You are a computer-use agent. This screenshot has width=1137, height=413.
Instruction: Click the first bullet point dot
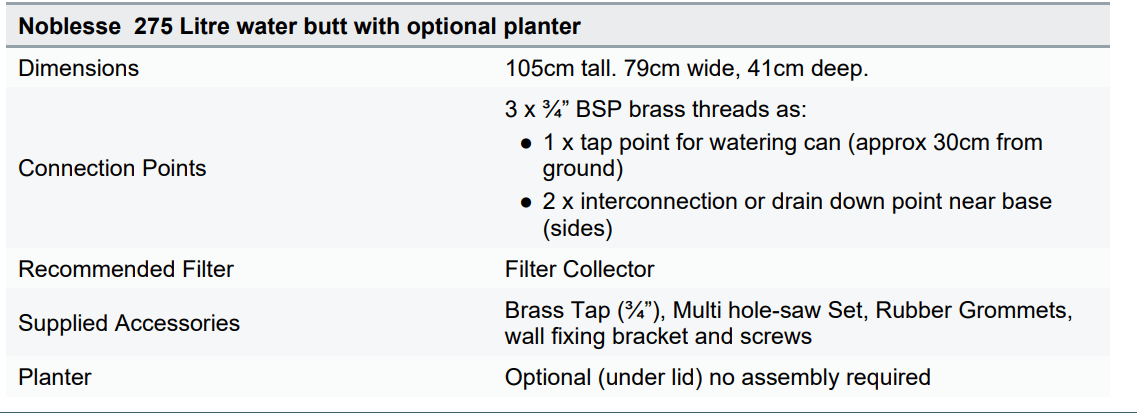tap(527, 143)
